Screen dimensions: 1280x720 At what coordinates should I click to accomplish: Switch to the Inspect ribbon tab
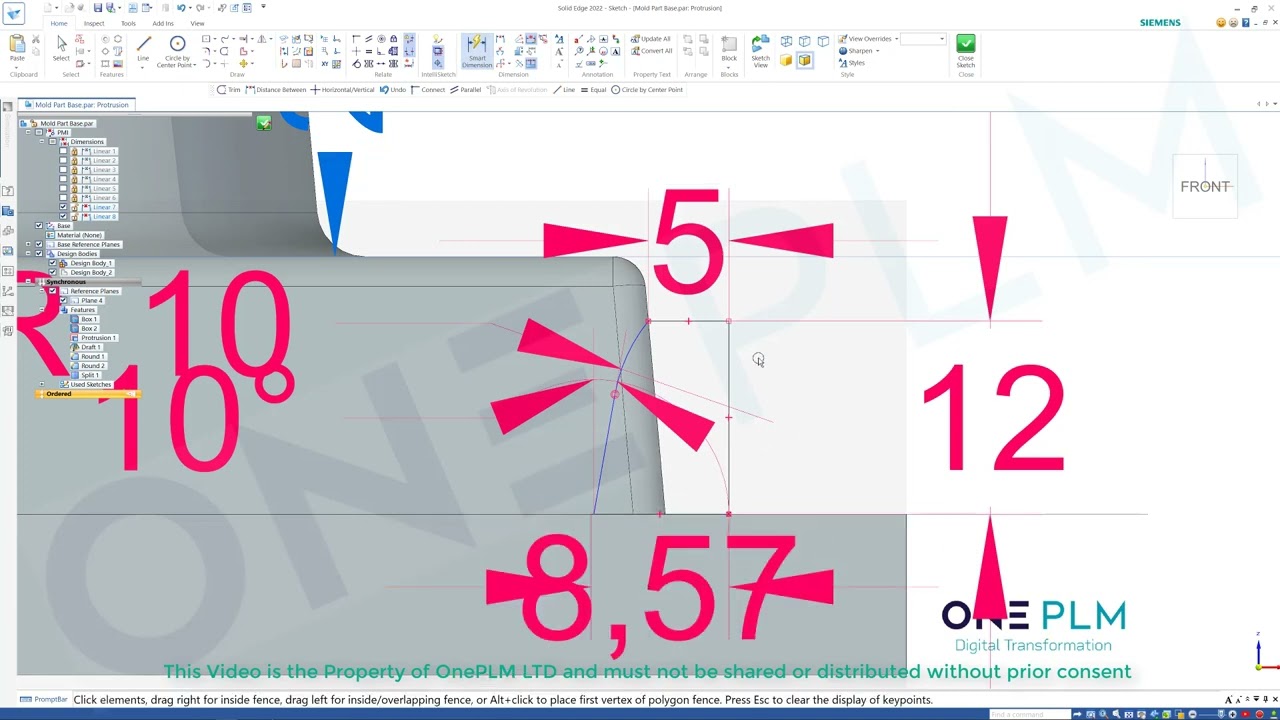[94, 23]
